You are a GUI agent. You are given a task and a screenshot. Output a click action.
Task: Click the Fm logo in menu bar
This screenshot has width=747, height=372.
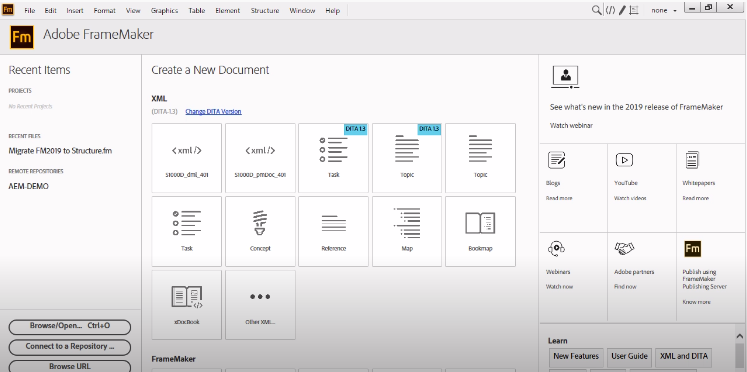(8, 10)
